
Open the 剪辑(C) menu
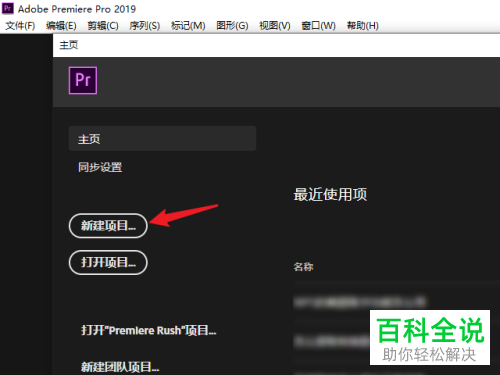tap(103, 26)
